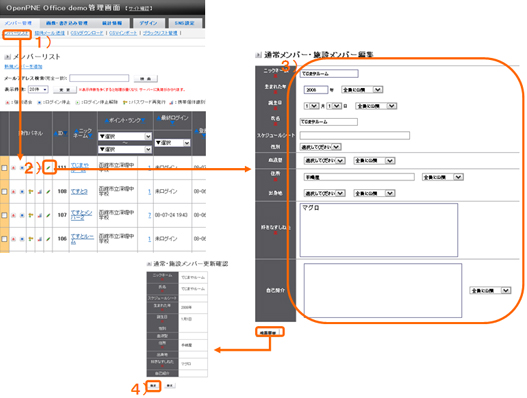Image resolution: width=527 pixels, height=398 pixels.
Task: Open the gender selection dropdown
Action: point(321,147)
